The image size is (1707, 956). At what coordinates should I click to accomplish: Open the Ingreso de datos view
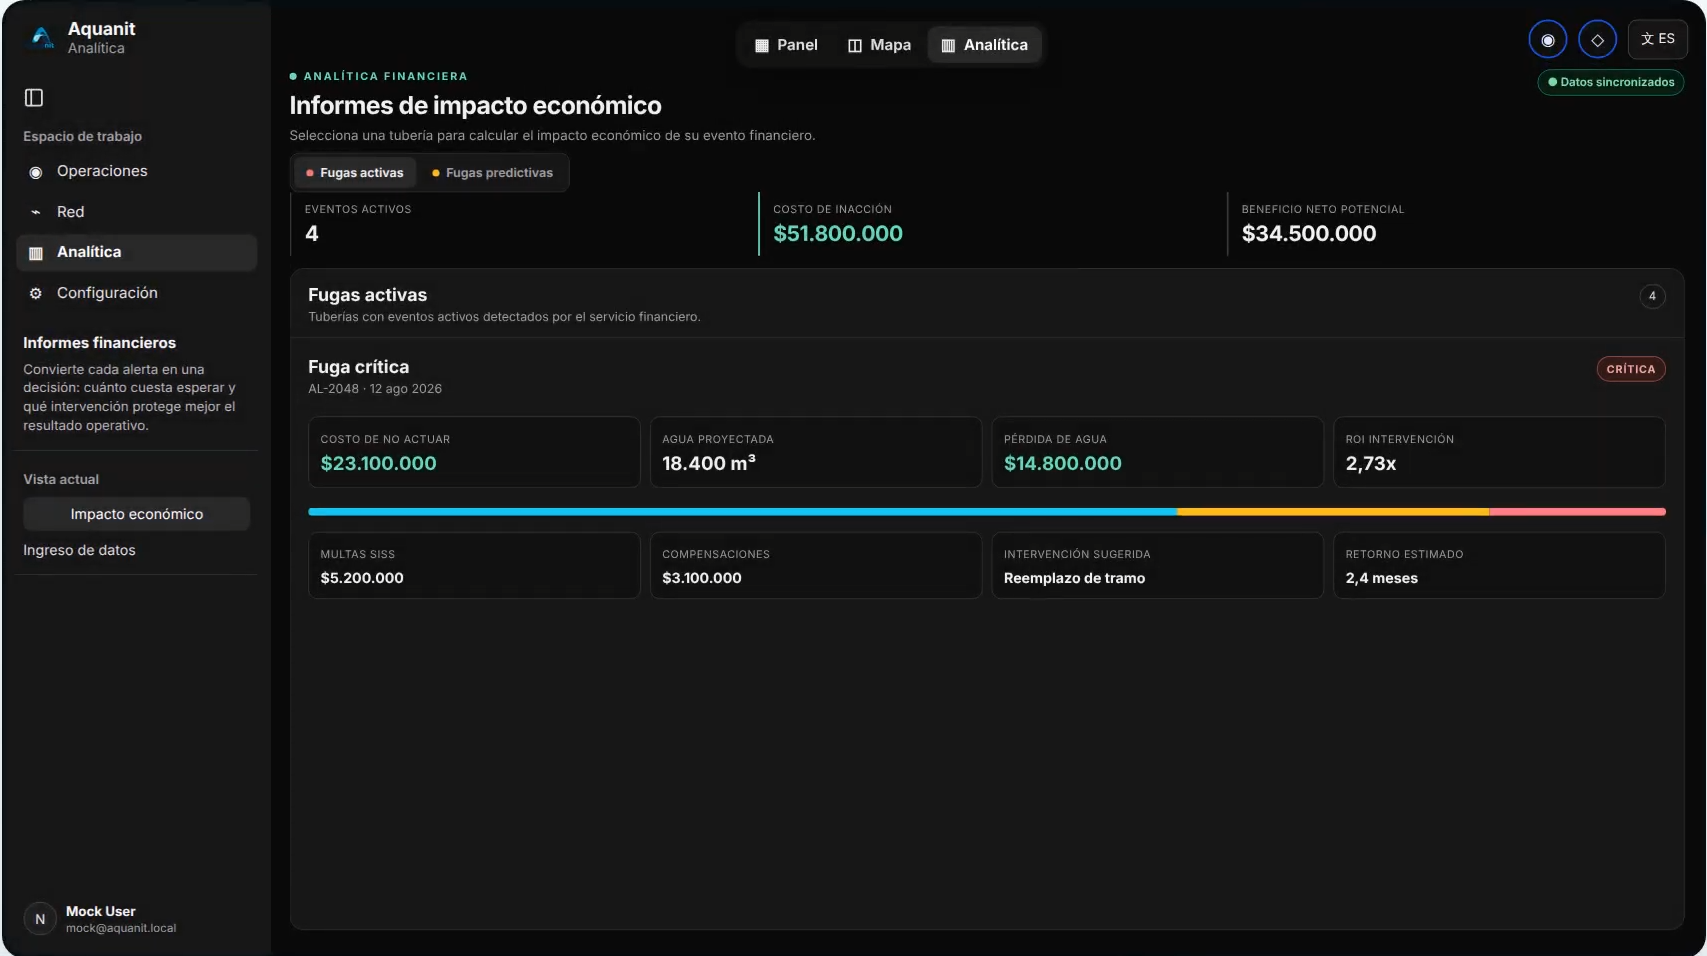point(79,550)
